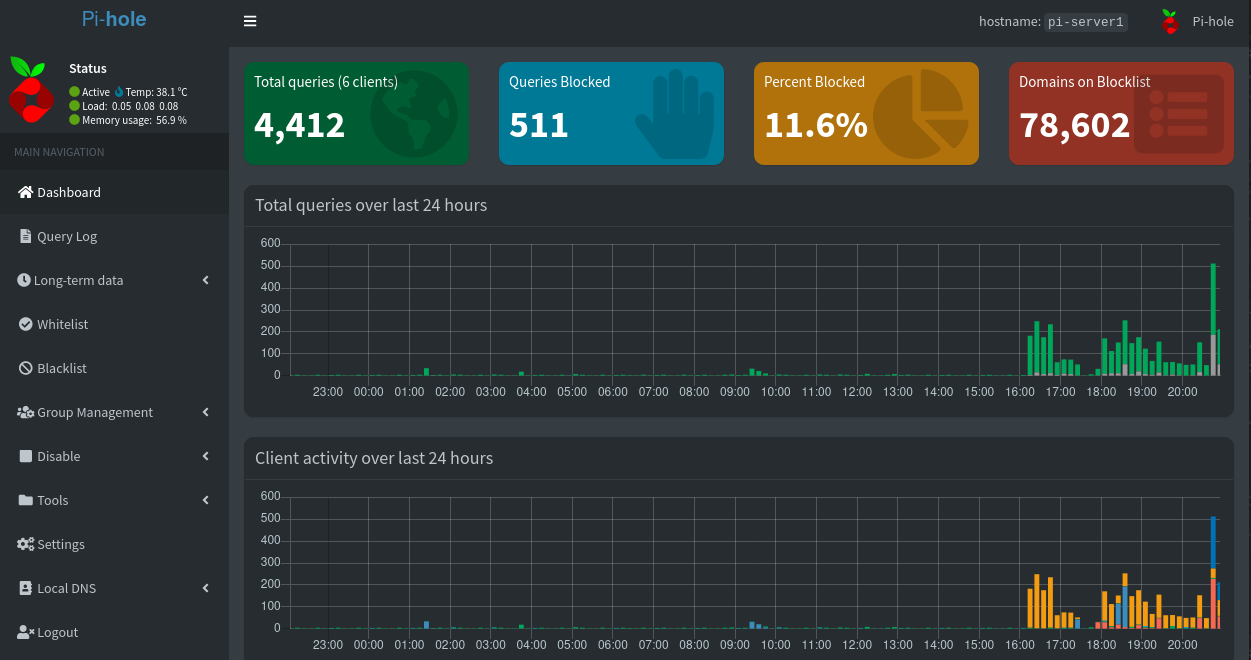The image size is (1251, 660).
Task: Click the Query Log file icon
Action: [x=26, y=236]
